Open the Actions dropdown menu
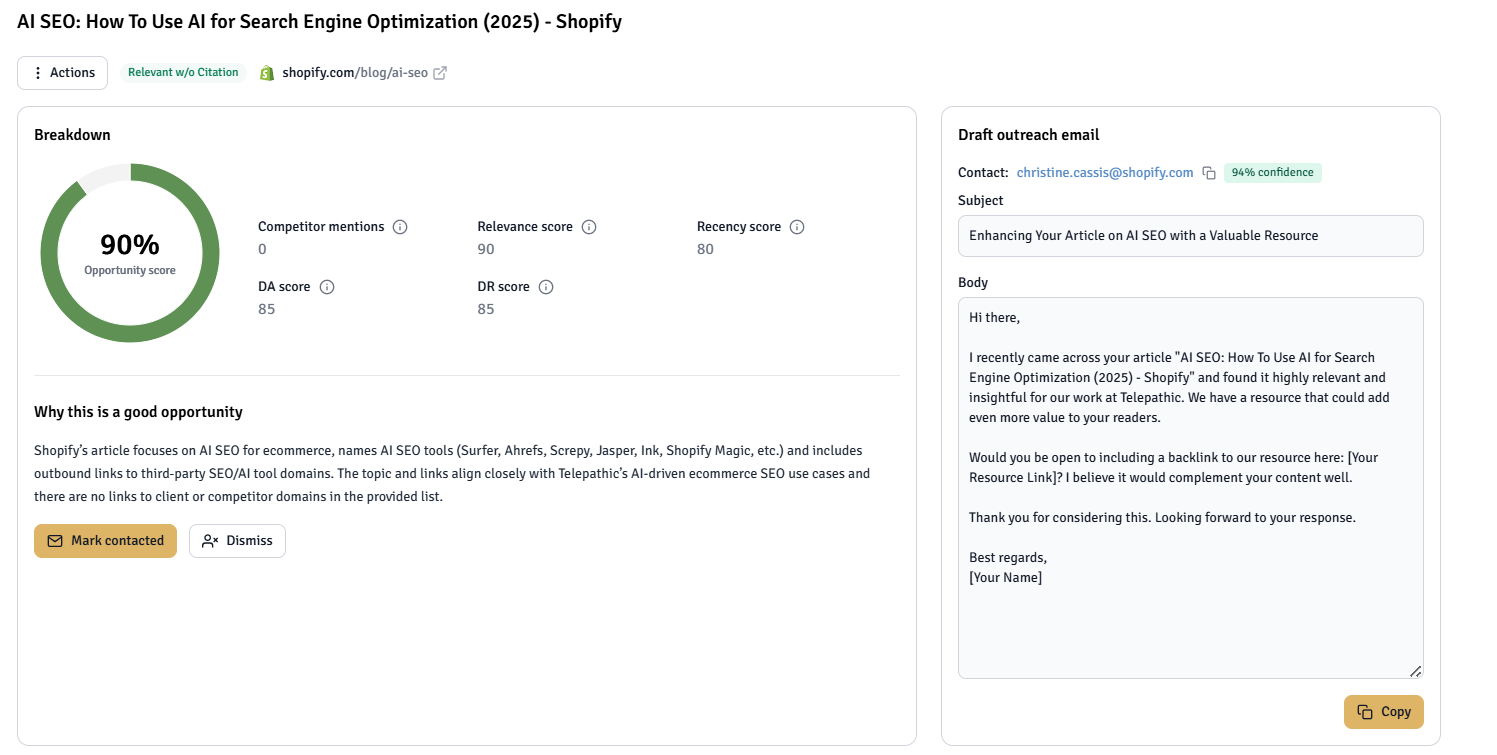1497x755 pixels. coord(63,73)
